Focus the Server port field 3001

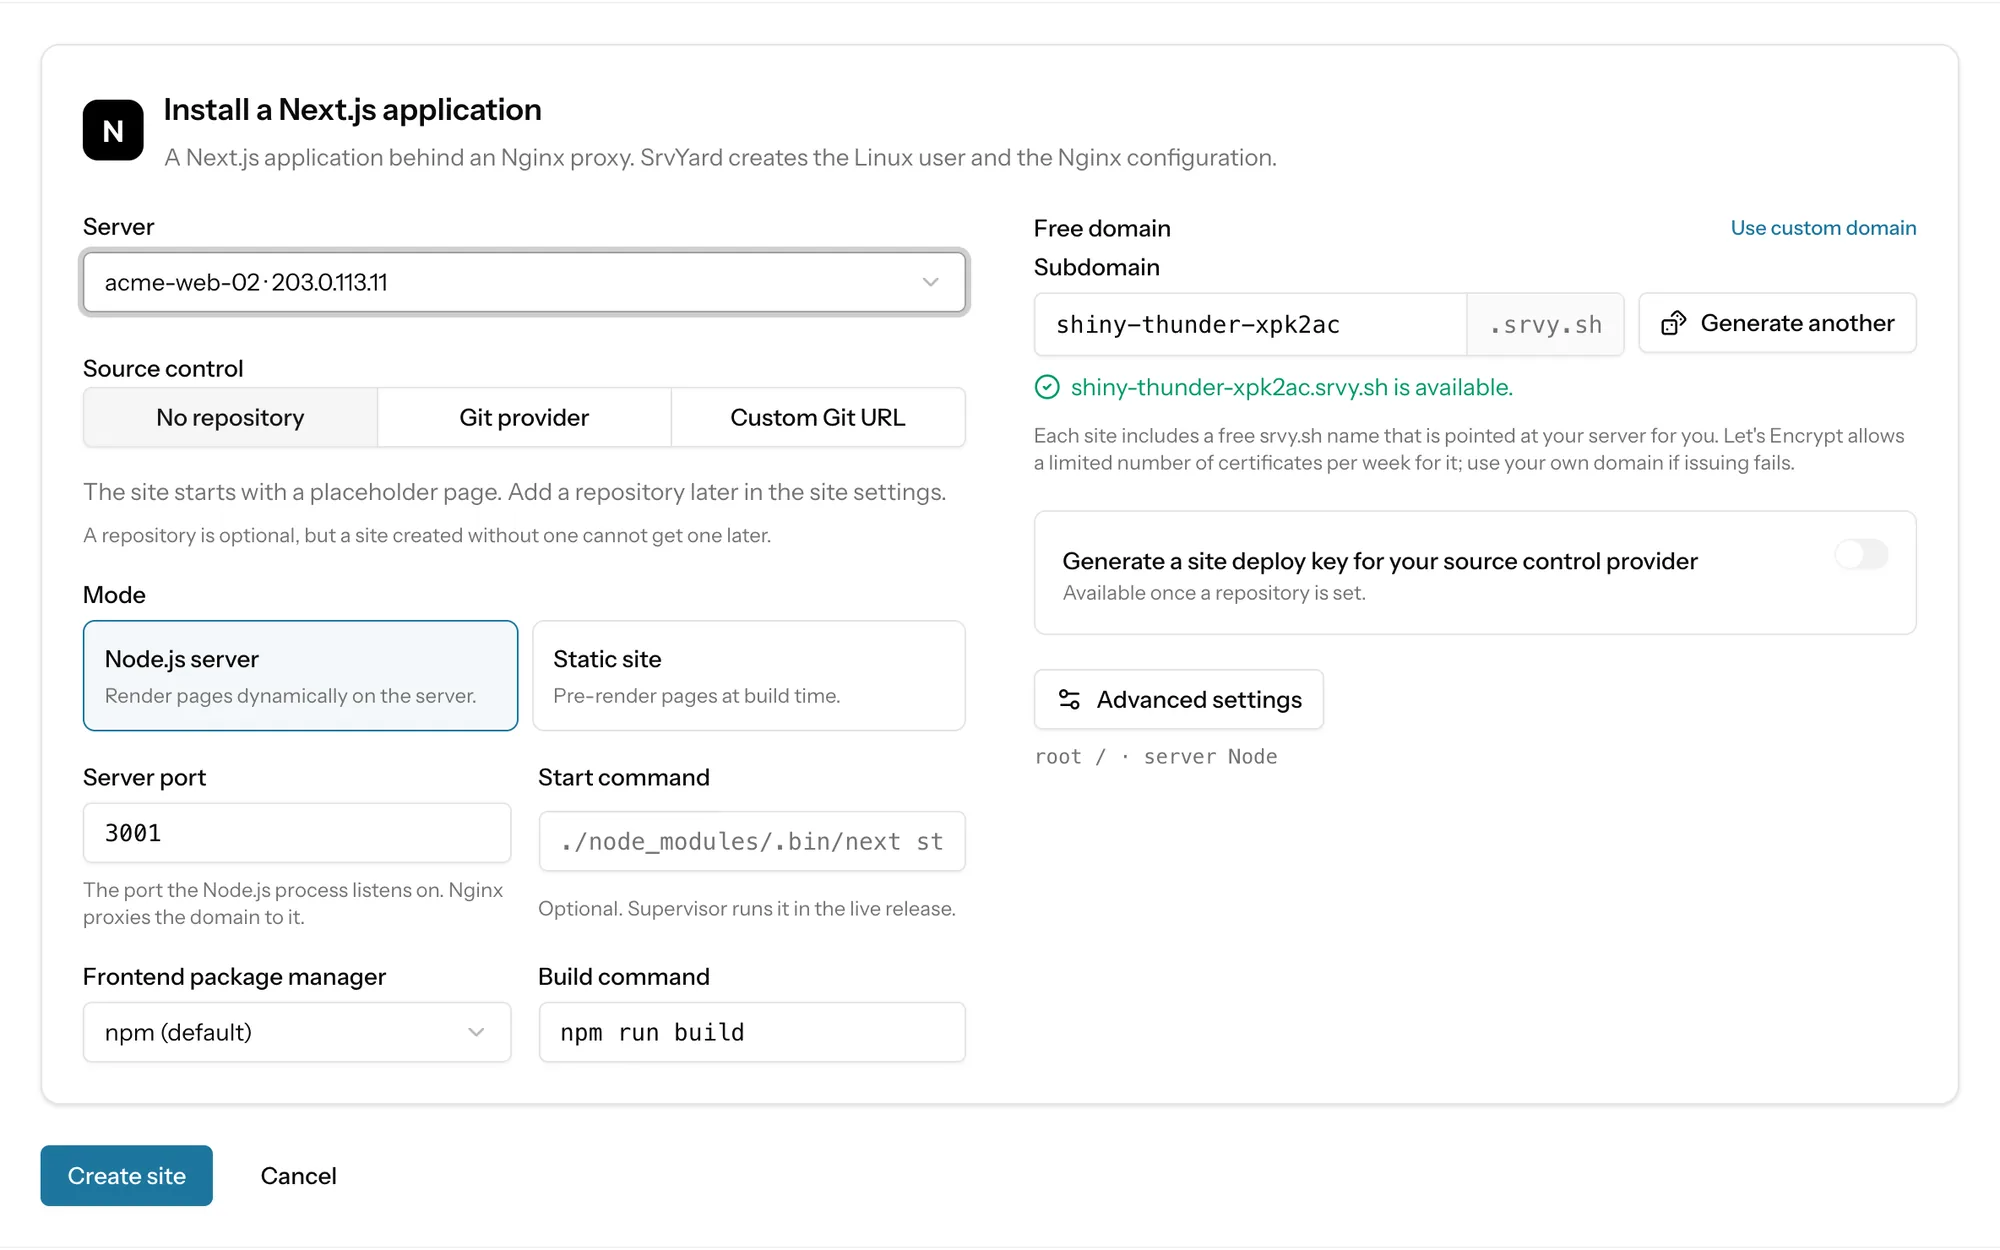pos(297,833)
